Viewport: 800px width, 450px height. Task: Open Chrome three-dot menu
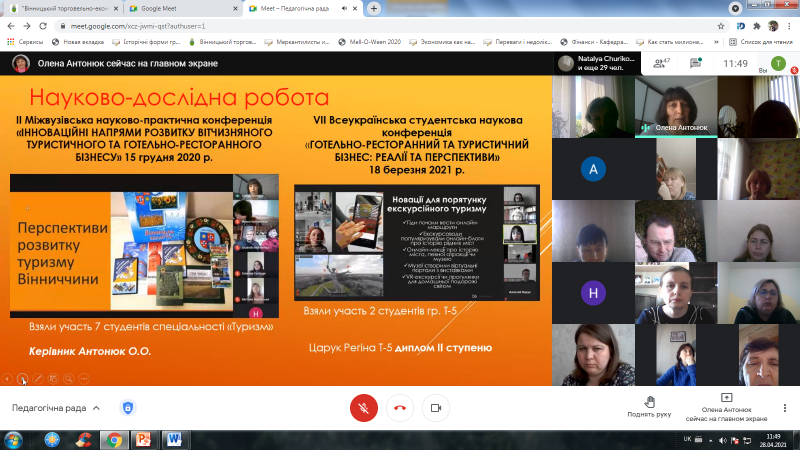click(790, 26)
